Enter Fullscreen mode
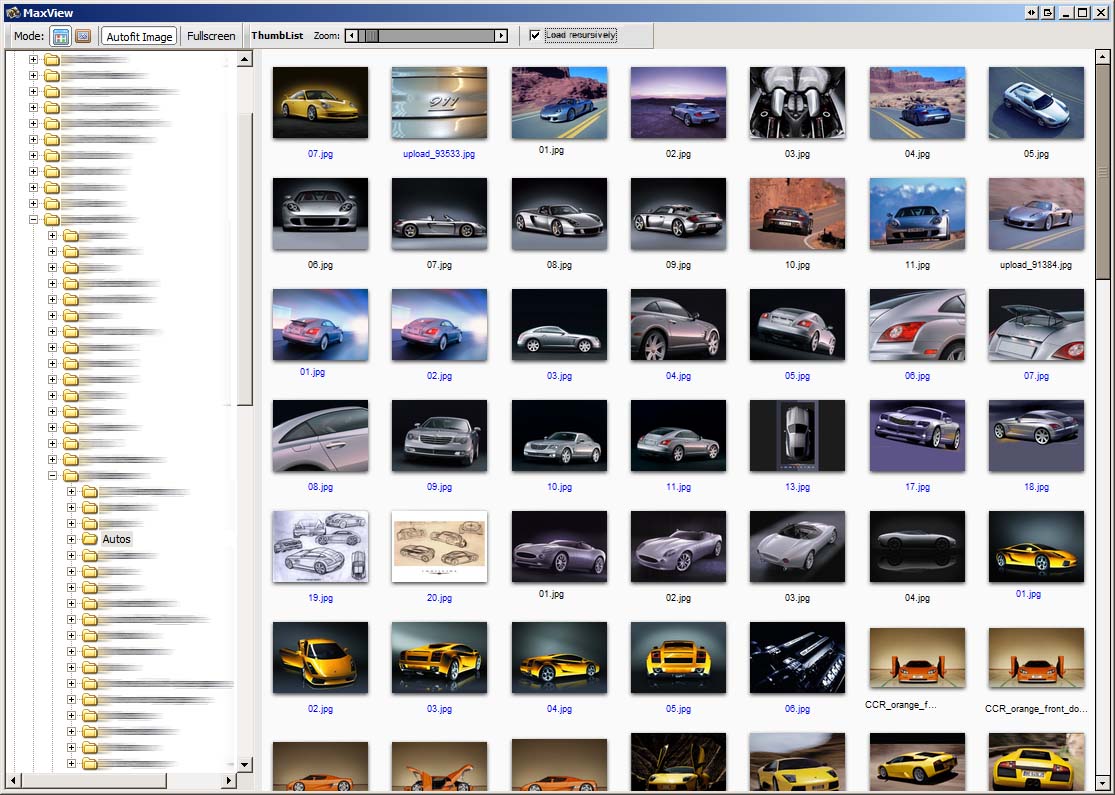 click(x=211, y=36)
